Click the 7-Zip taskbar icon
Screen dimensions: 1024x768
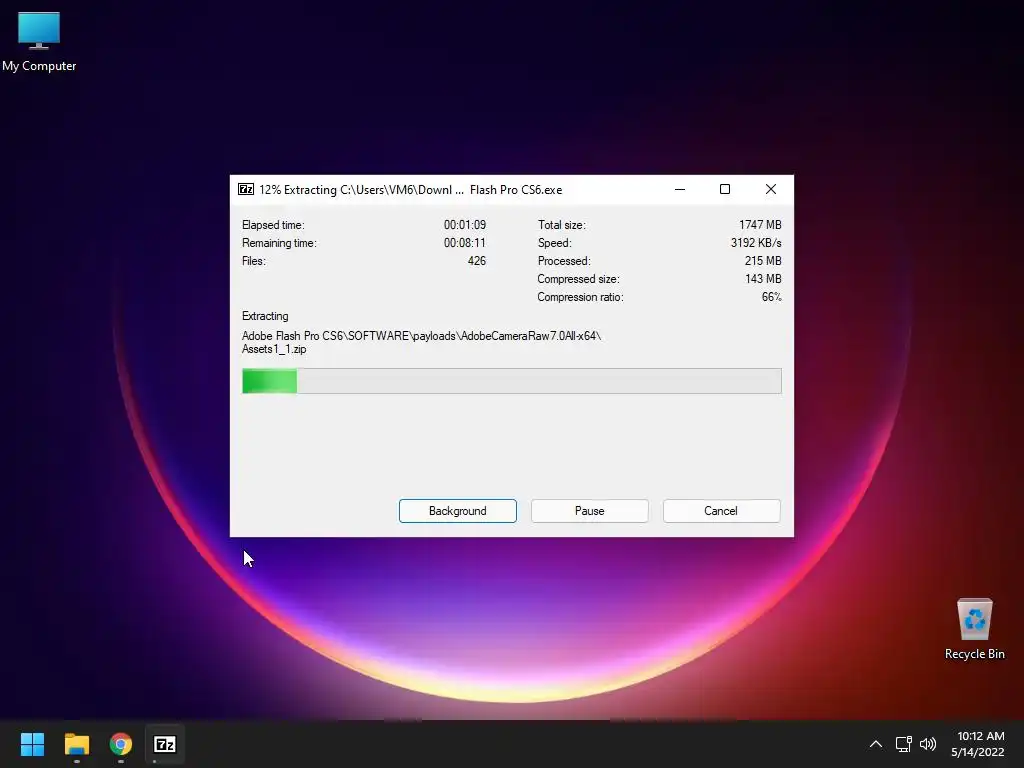(x=165, y=744)
